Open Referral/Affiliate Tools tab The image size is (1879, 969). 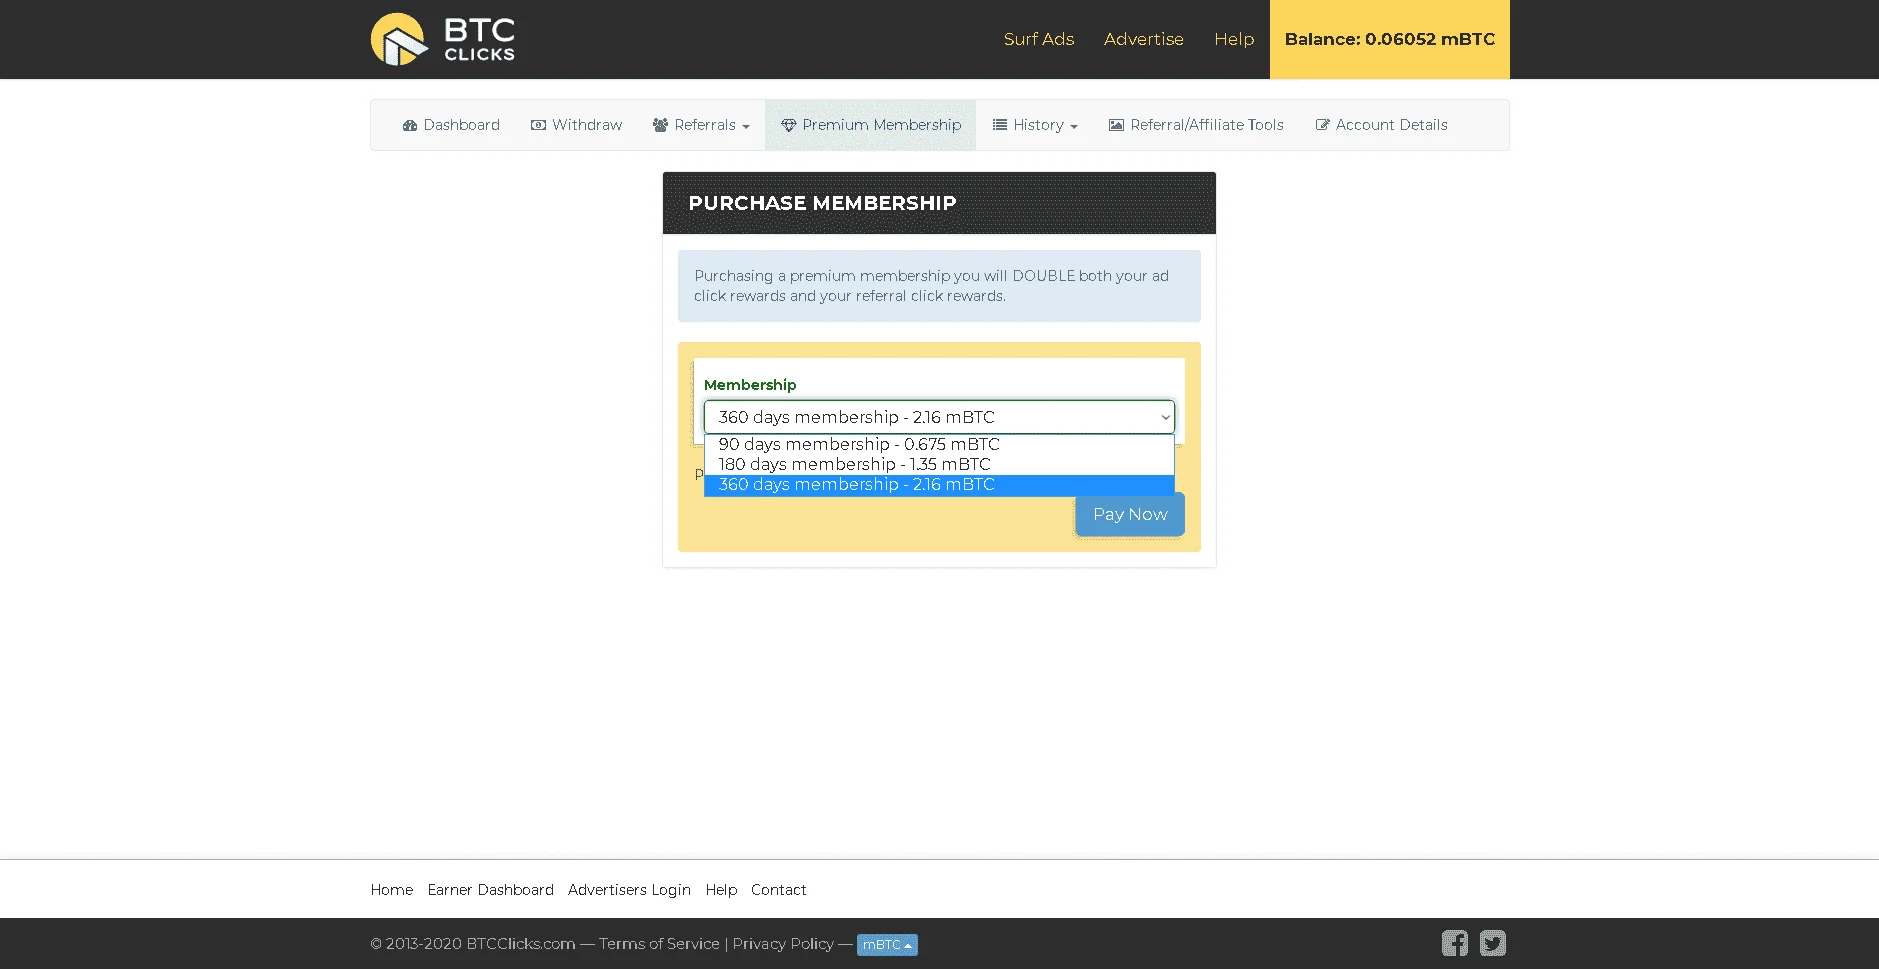pos(1196,125)
